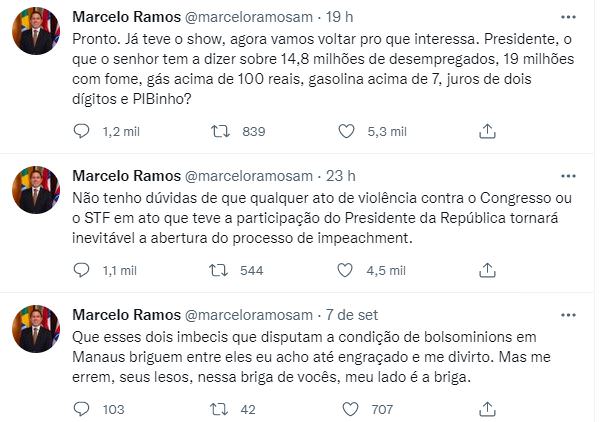
Task: Retweet the tweet with 839 retweets
Action: pyautogui.click(x=220, y=131)
